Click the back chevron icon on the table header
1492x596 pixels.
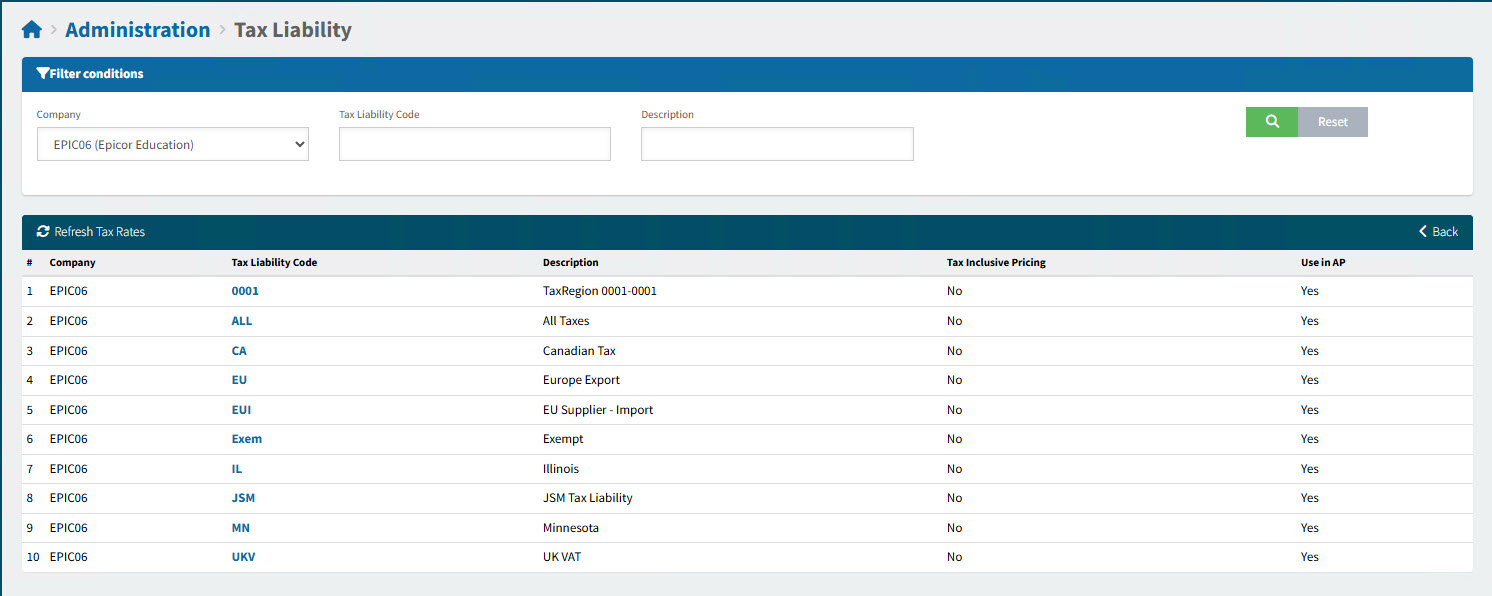point(1423,231)
